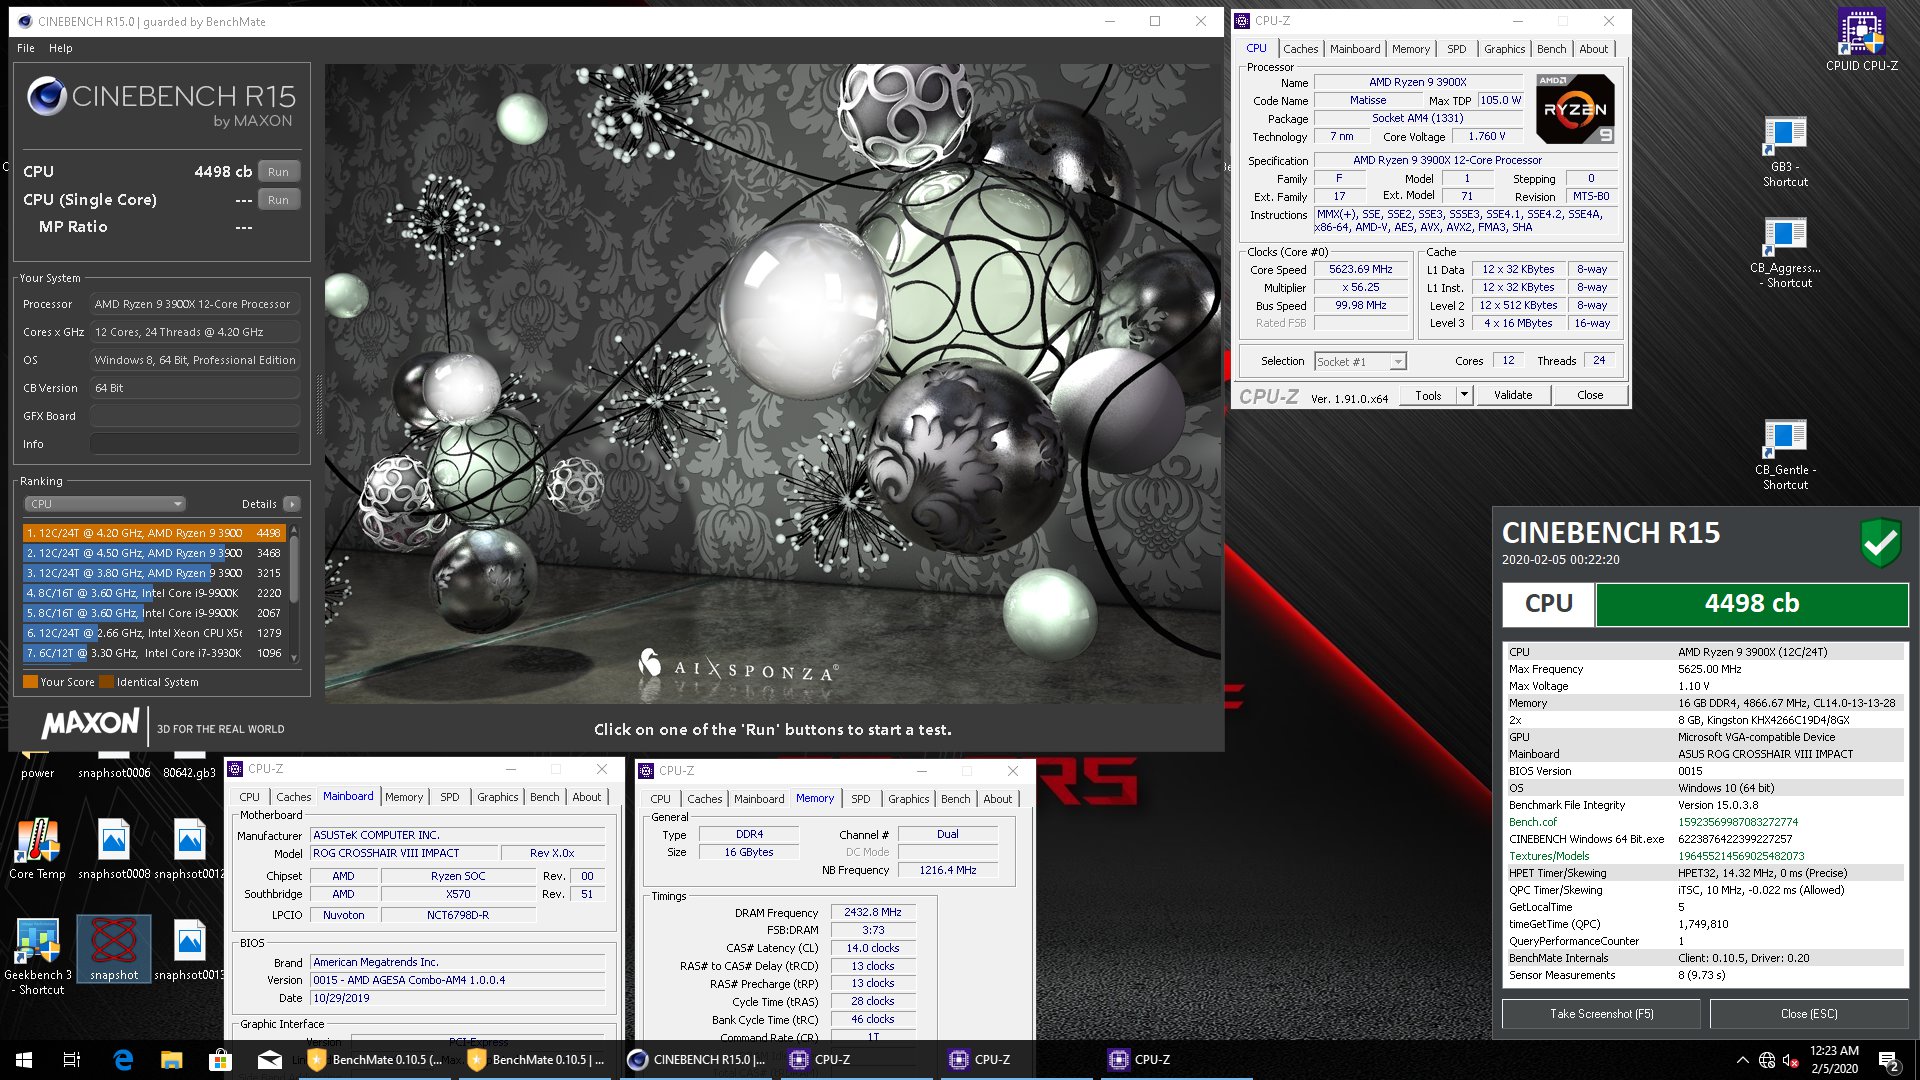Open the Help menu in Cinebench
The width and height of the screenshot is (1920, 1080).
pyautogui.click(x=61, y=48)
